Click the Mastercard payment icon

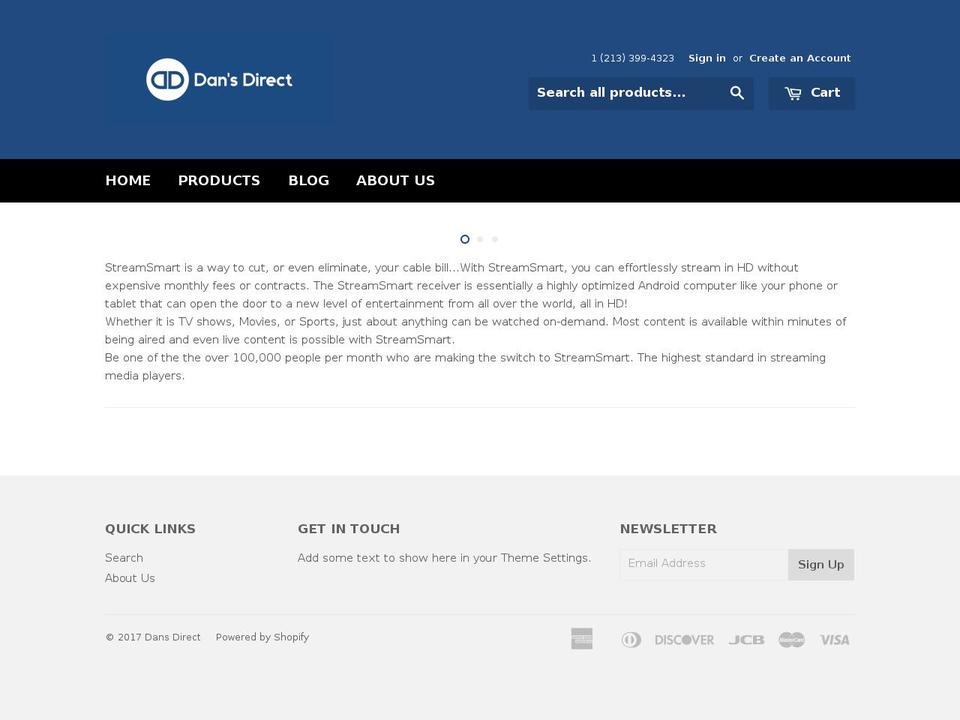(x=792, y=640)
